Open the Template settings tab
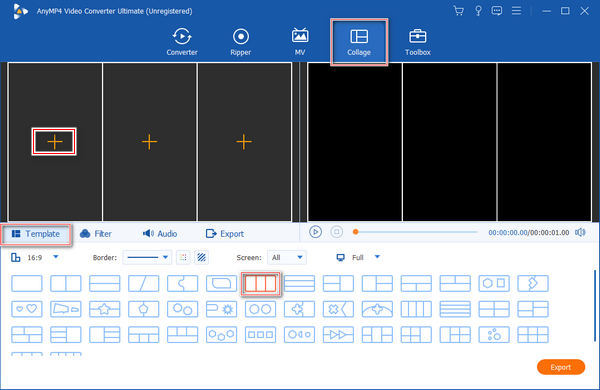The height and width of the screenshot is (390, 600). point(36,234)
